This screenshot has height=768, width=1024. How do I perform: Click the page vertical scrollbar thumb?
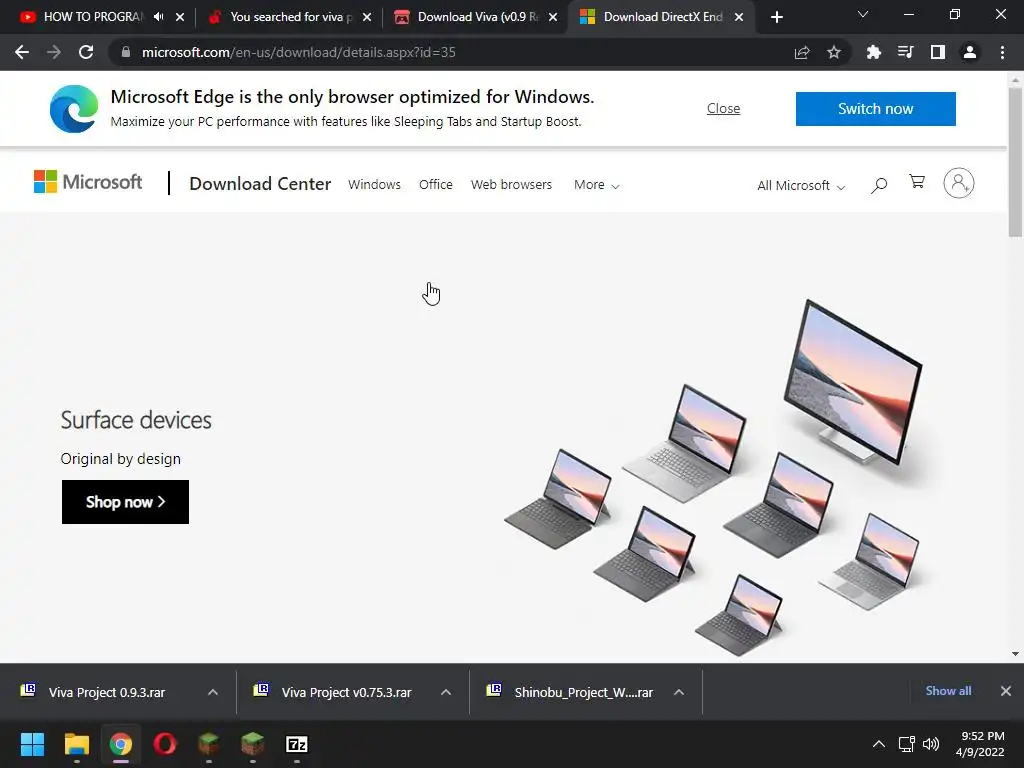pos(1015,162)
